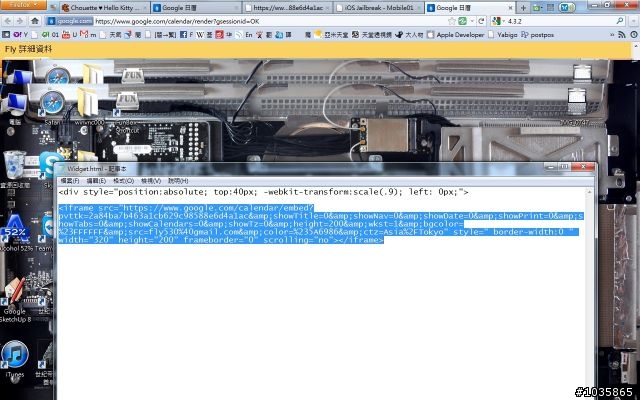This screenshot has width=640, height=400.
Task: Open the Notepad 編輯(E) menu
Action: coord(96,181)
